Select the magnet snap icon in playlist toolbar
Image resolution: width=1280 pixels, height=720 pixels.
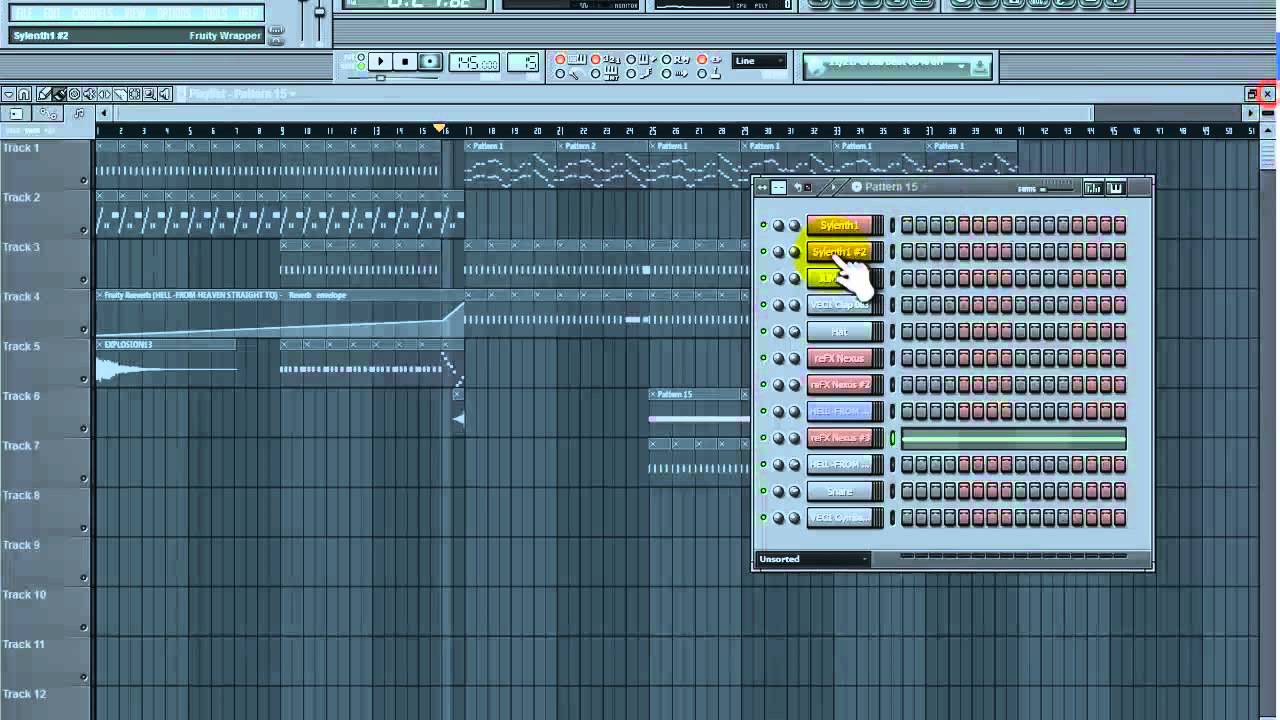click(x=24, y=94)
